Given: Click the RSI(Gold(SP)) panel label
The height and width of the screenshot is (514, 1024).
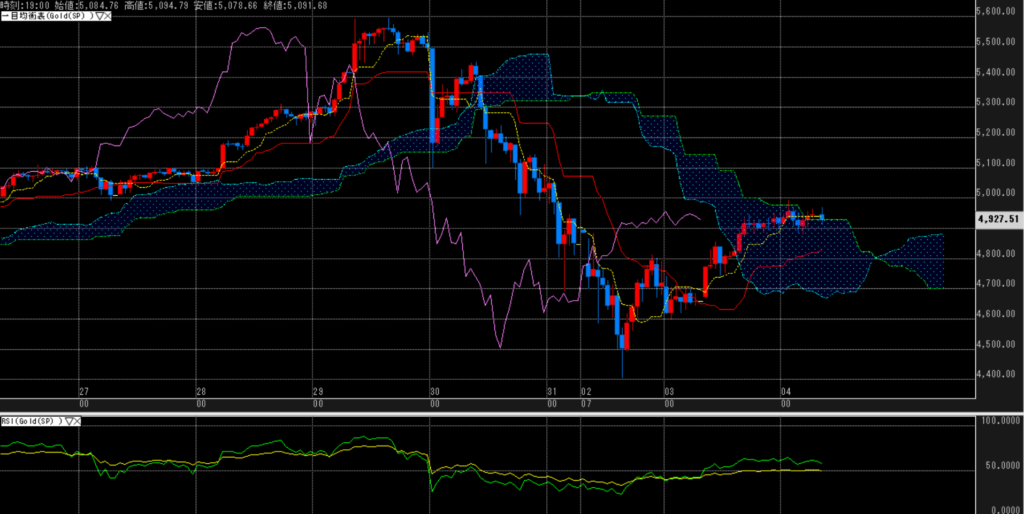Looking at the screenshot, I should [30, 421].
